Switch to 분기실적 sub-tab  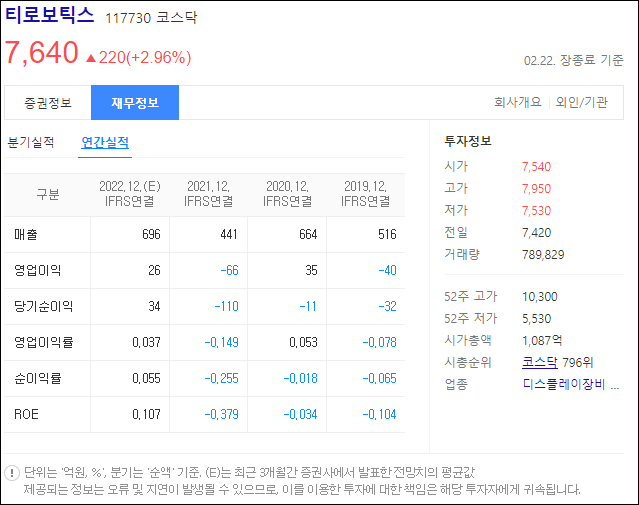[x=31, y=142]
